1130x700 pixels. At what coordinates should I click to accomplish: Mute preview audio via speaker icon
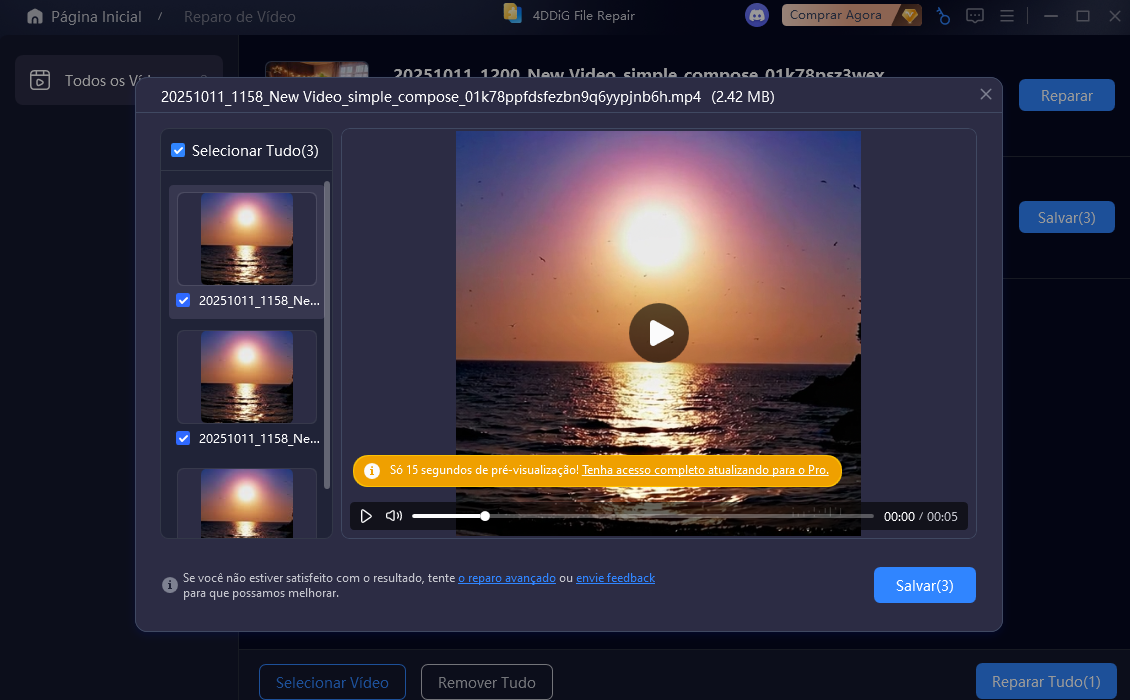point(393,515)
